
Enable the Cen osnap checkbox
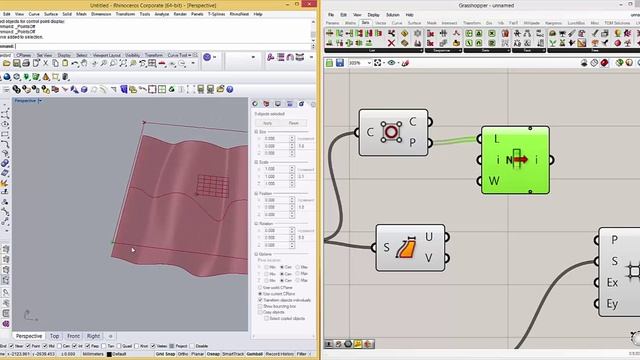tap(60, 346)
